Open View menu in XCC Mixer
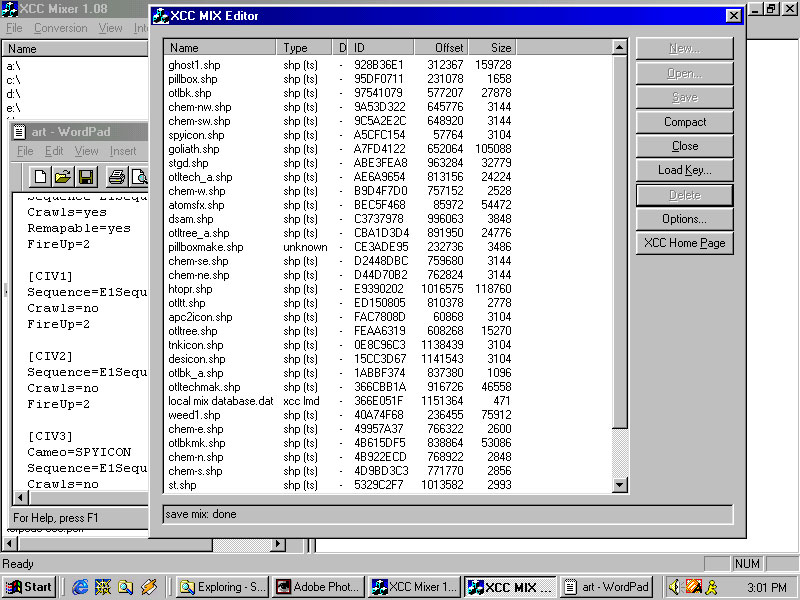 (110, 28)
